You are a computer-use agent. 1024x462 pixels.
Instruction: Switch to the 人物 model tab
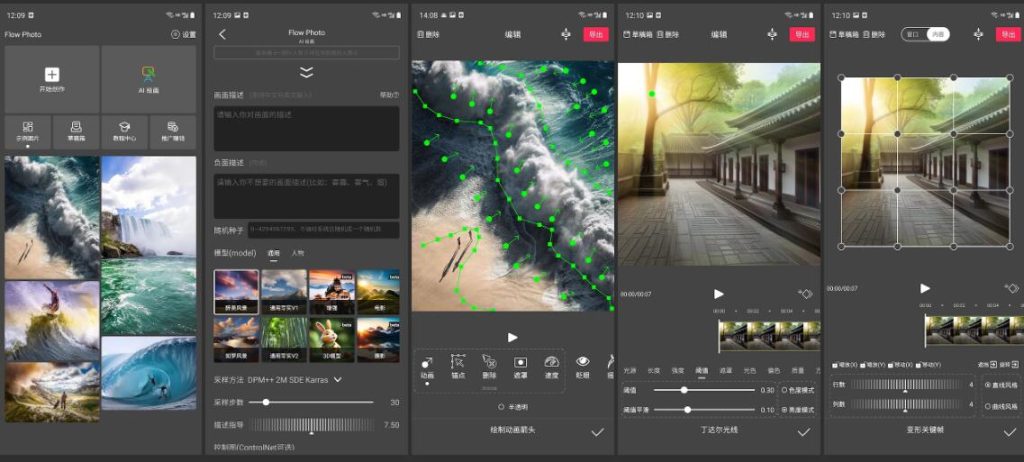click(298, 254)
